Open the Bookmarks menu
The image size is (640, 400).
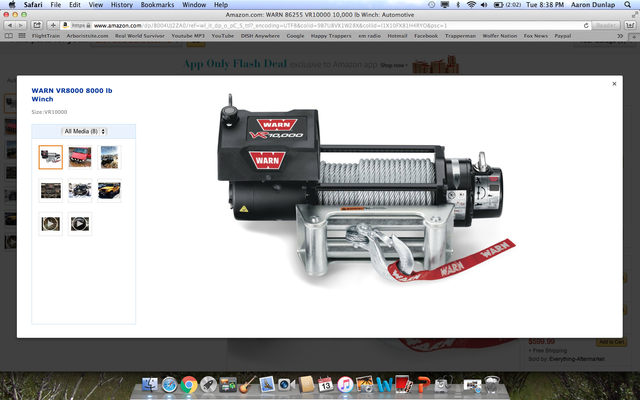pyautogui.click(x=157, y=5)
